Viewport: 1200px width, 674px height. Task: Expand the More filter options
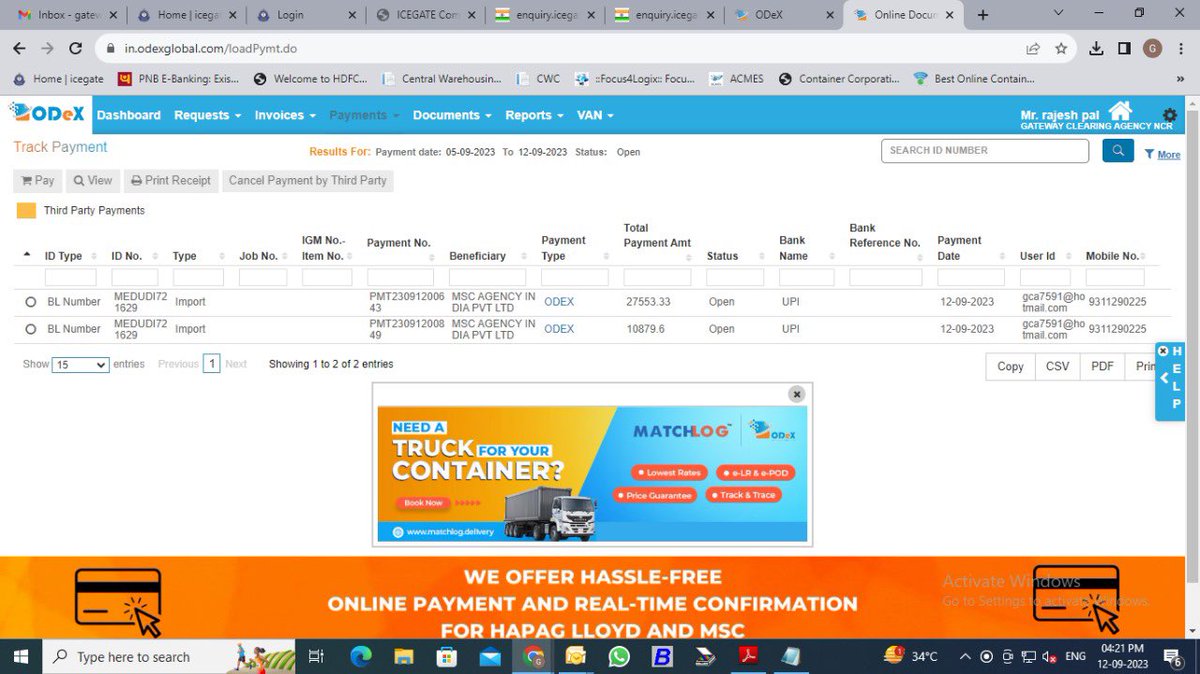tap(1162, 154)
